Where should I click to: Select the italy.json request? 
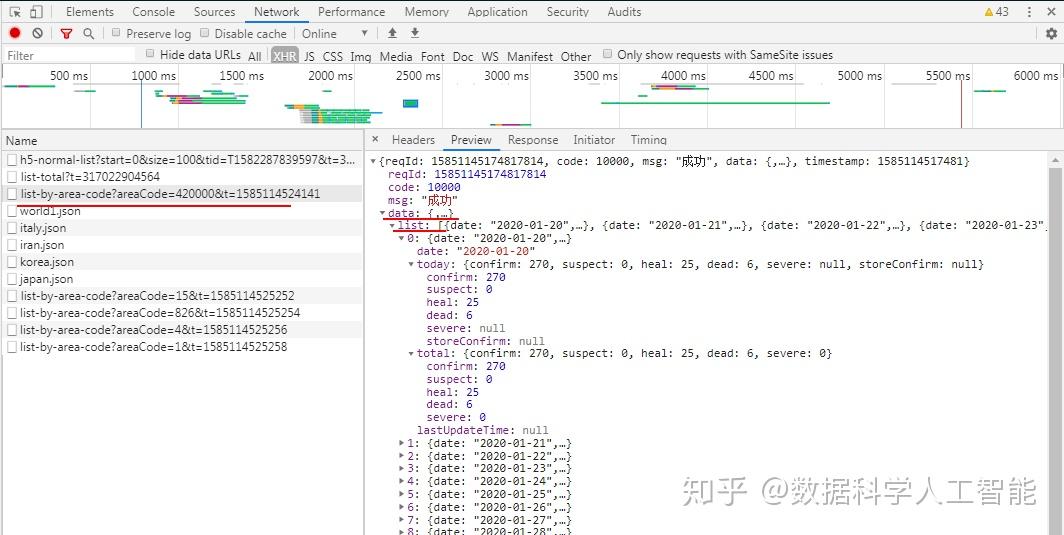pyautogui.click(x=183, y=227)
